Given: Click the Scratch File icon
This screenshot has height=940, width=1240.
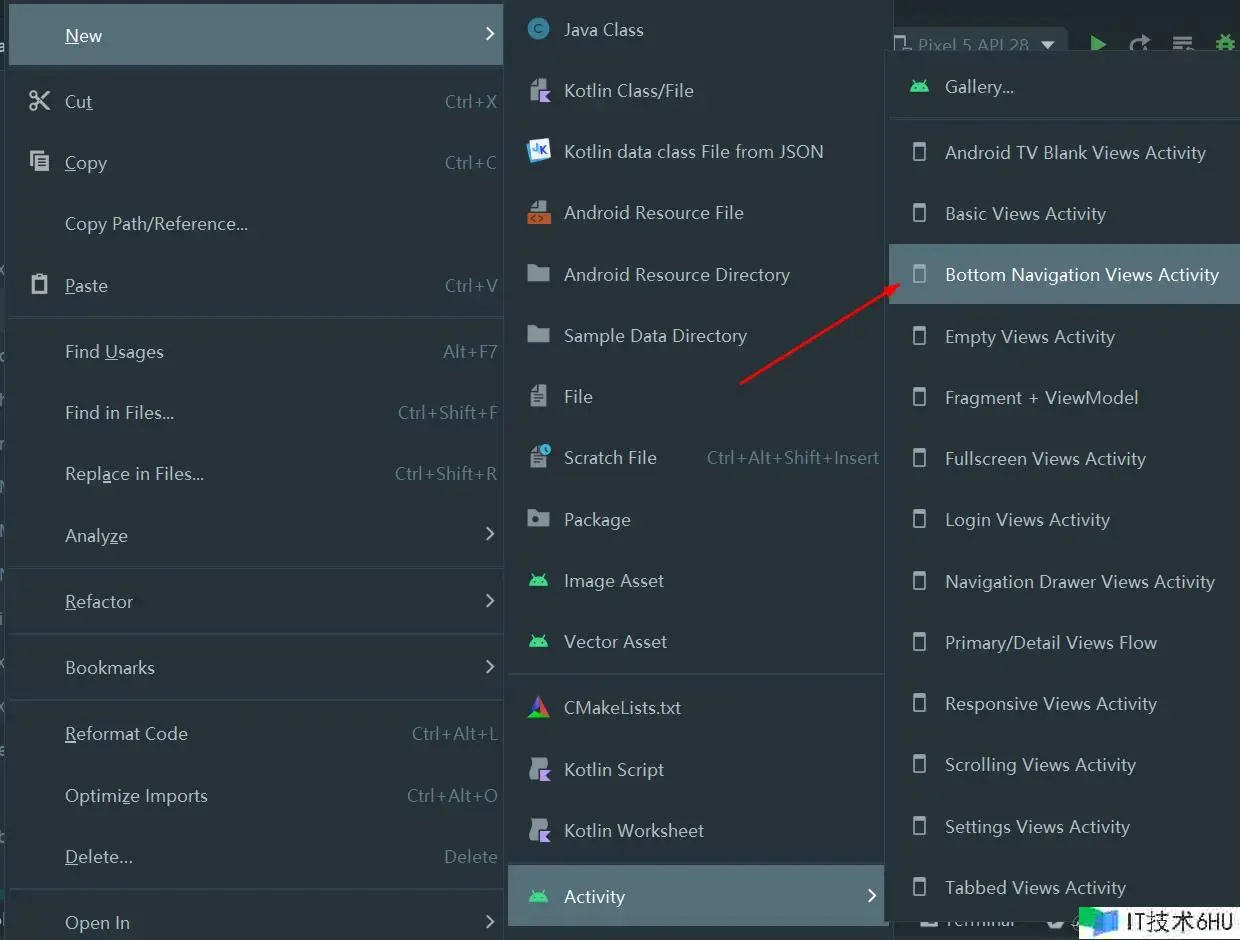Looking at the screenshot, I should pos(539,458).
